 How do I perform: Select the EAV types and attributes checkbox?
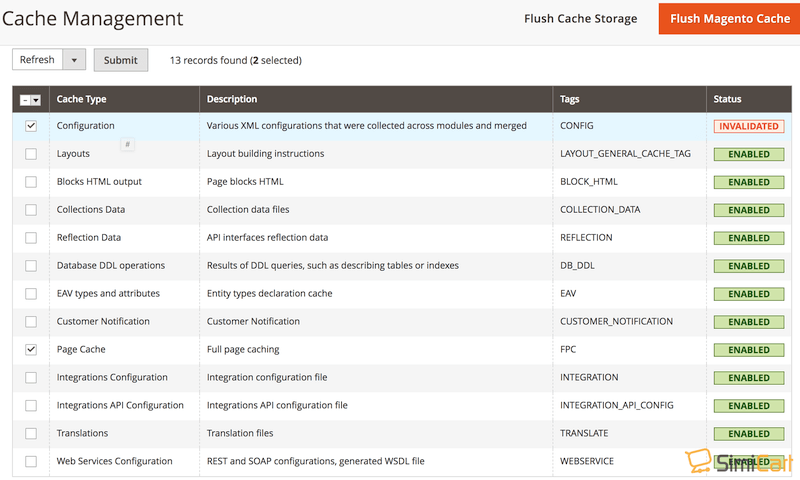(x=31, y=294)
